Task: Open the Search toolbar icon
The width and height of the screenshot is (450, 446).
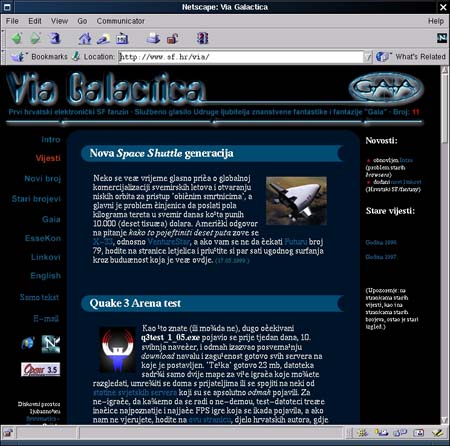Action: pos(104,39)
